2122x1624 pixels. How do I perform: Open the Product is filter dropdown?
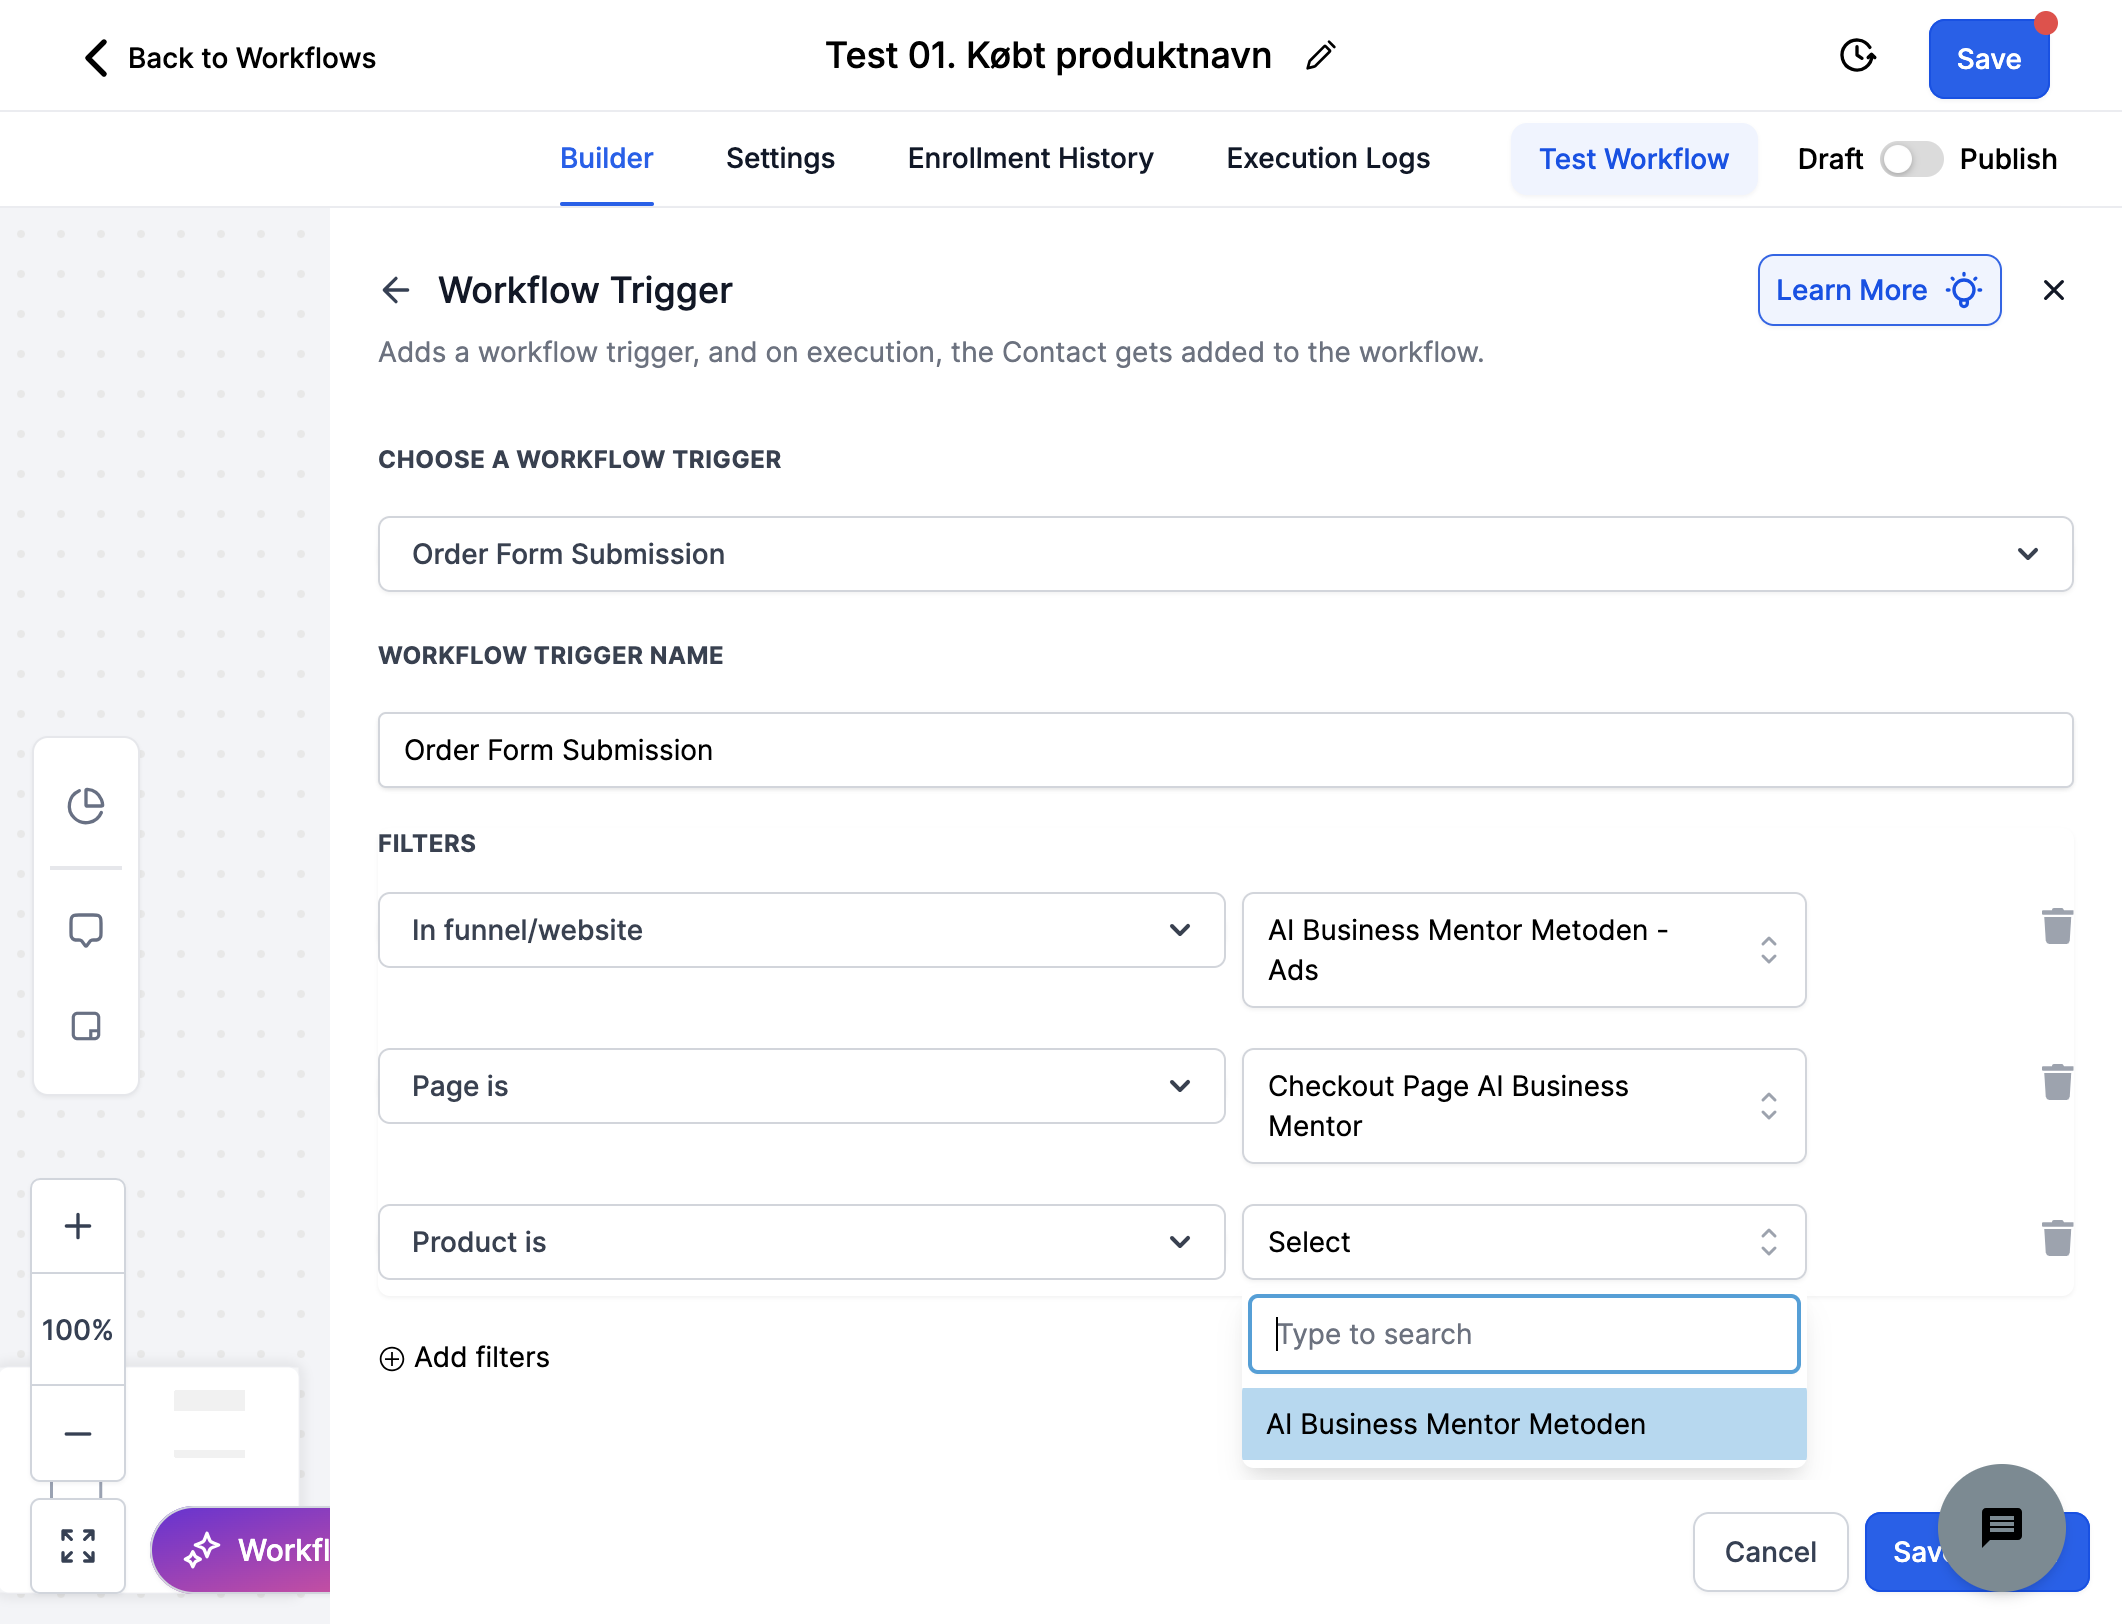tap(802, 1242)
